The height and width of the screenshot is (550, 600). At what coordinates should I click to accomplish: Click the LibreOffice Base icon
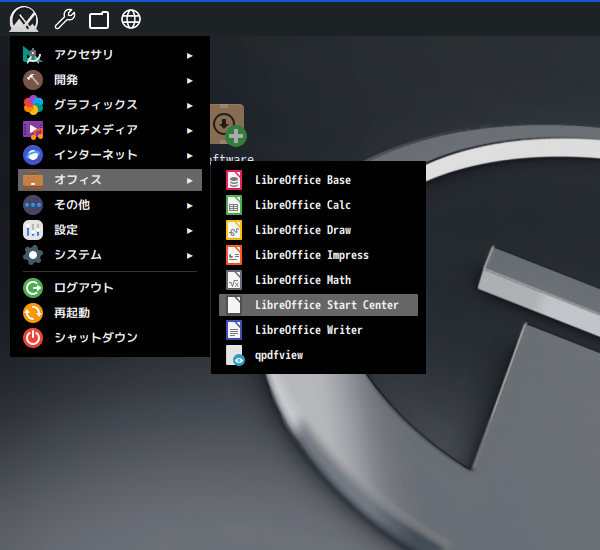pyautogui.click(x=234, y=180)
